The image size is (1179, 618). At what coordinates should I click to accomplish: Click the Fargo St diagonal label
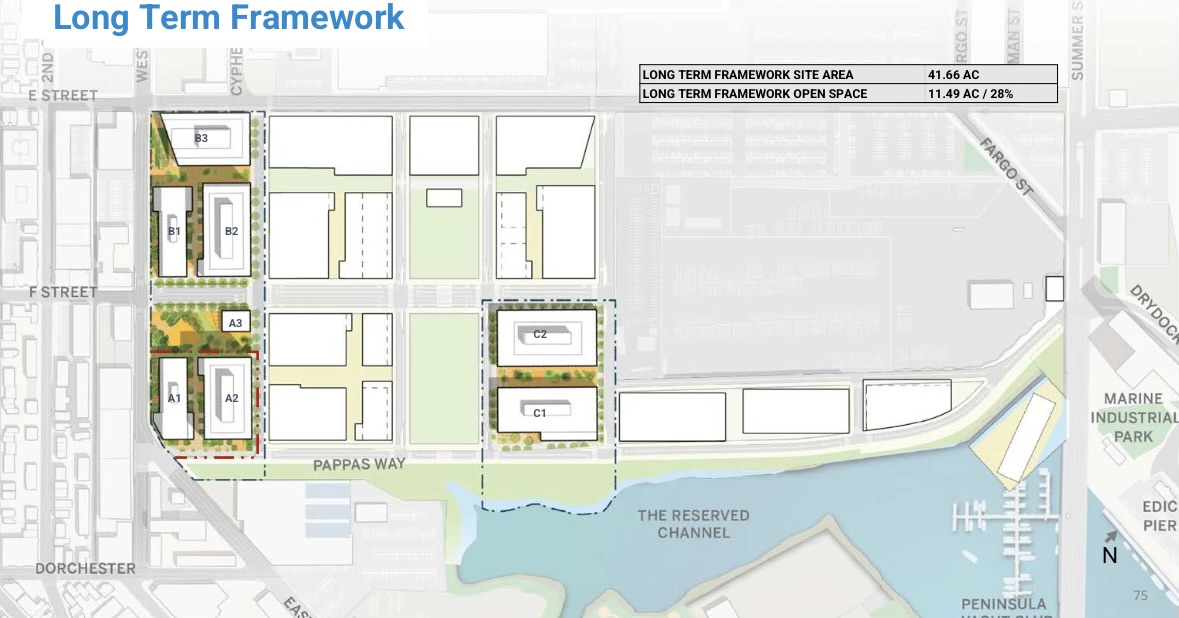pyautogui.click(x=1006, y=167)
